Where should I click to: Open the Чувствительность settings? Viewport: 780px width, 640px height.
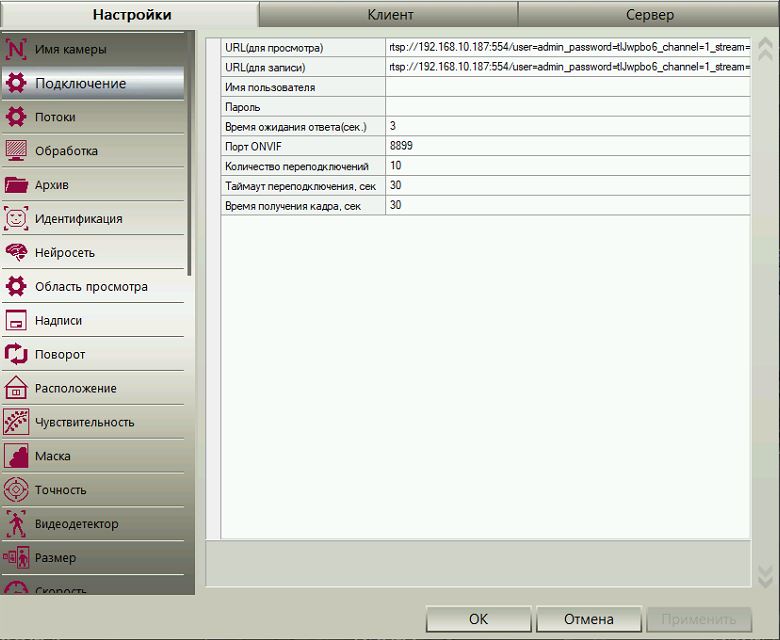point(93,422)
